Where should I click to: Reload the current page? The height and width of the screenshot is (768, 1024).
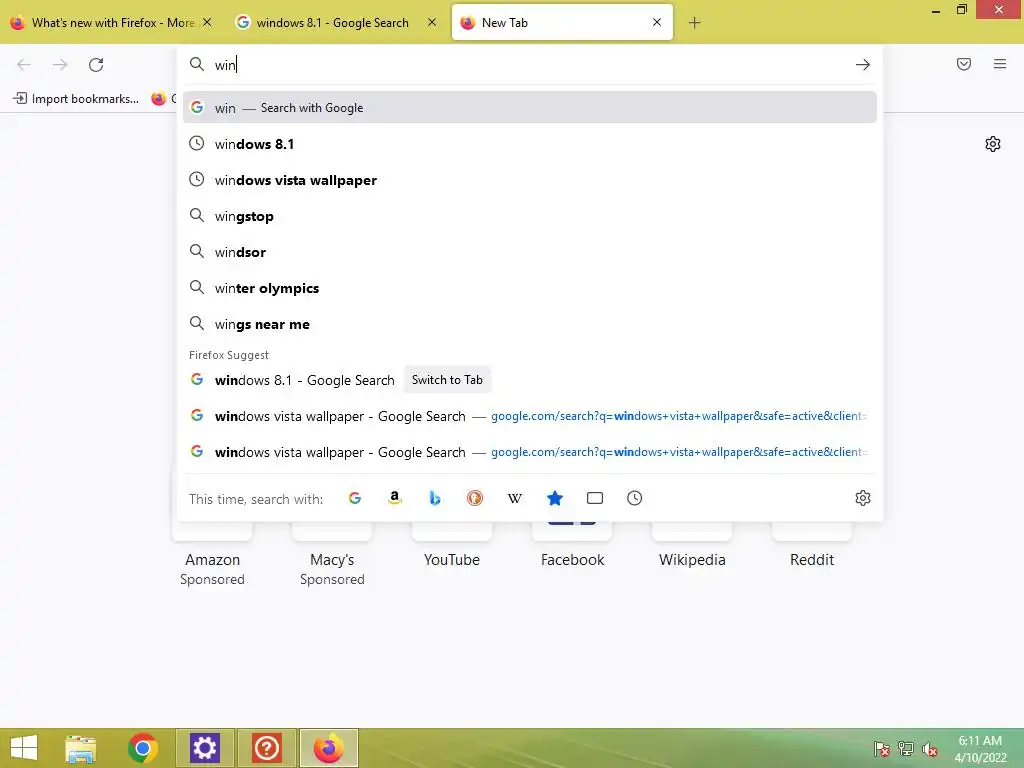[x=96, y=65]
